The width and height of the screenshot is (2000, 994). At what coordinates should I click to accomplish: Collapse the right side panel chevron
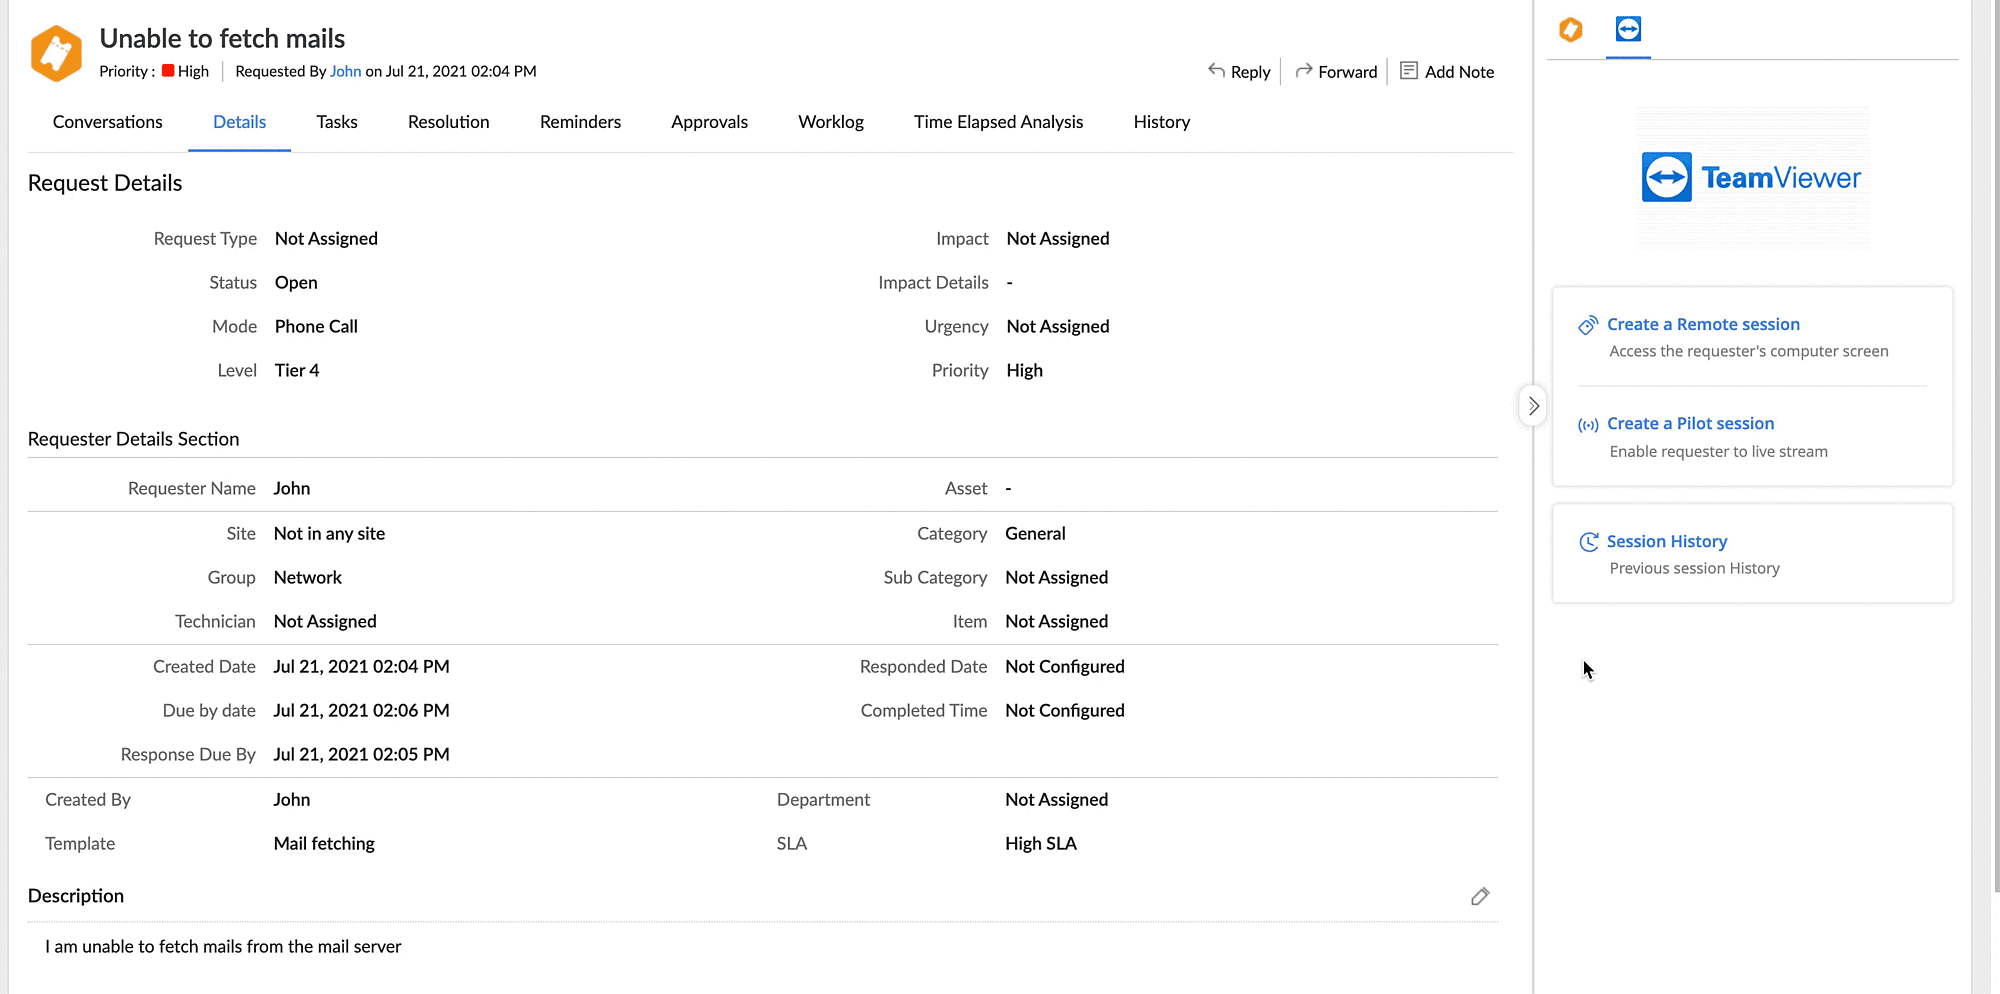click(x=1533, y=406)
